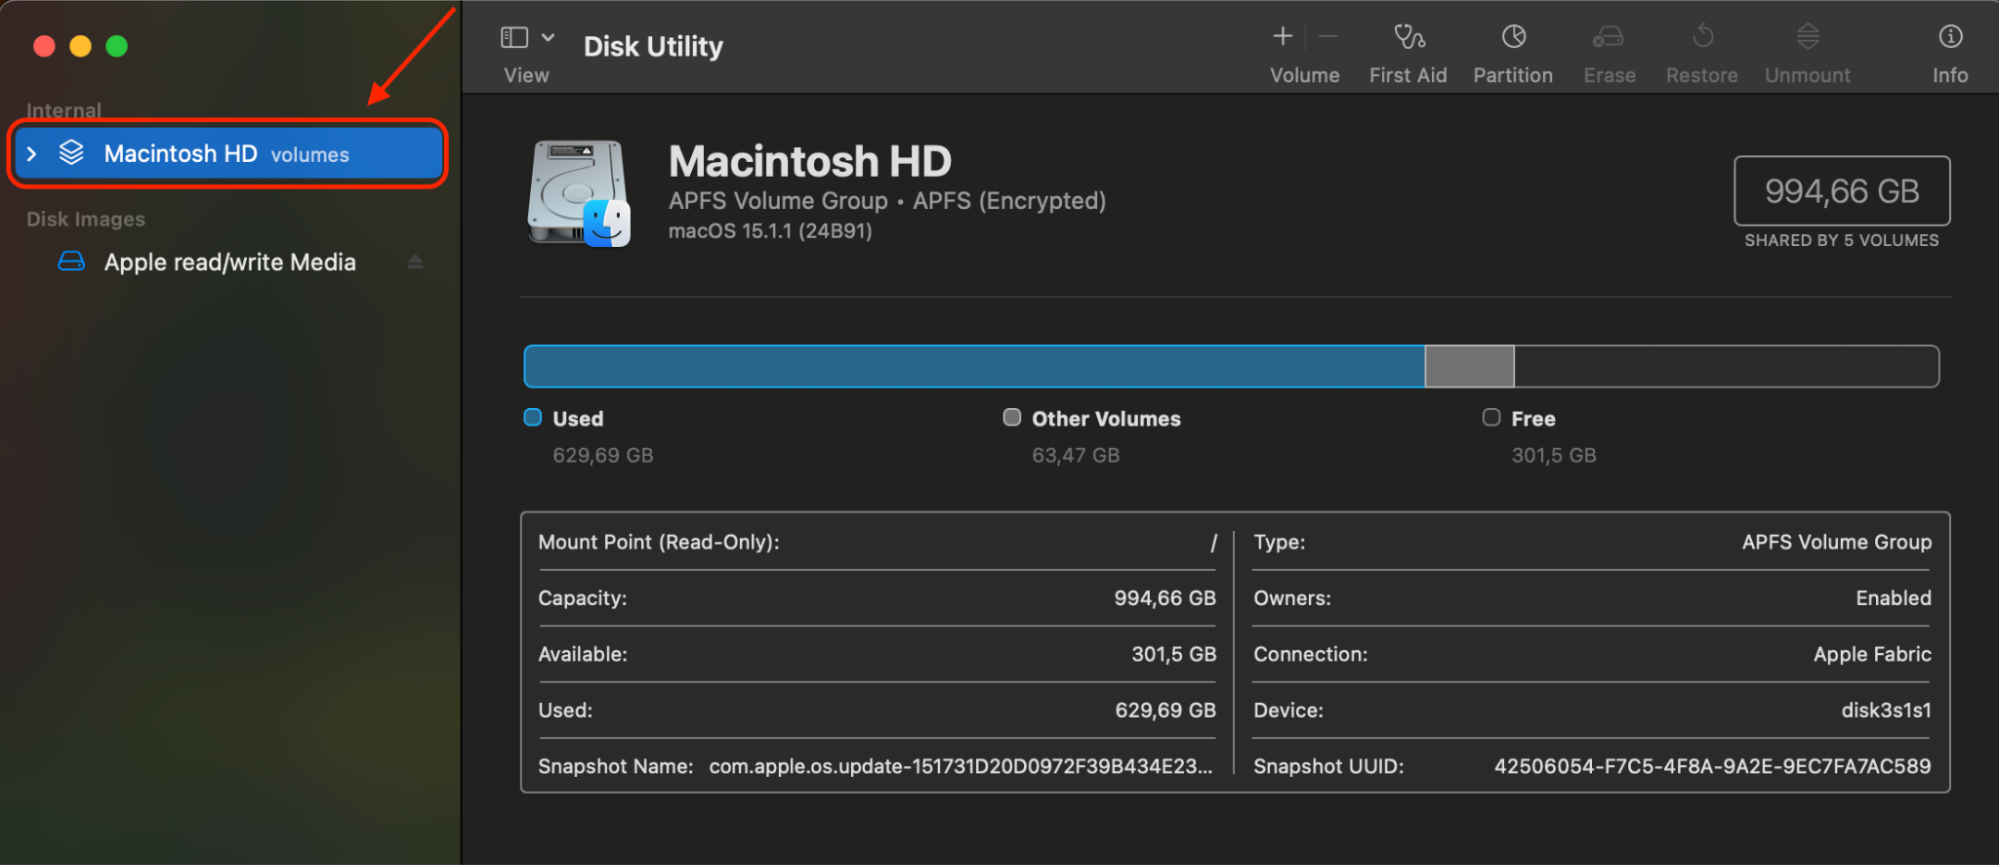Click the Disk Utility window title
This screenshot has width=1999, height=865.
click(x=653, y=47)
